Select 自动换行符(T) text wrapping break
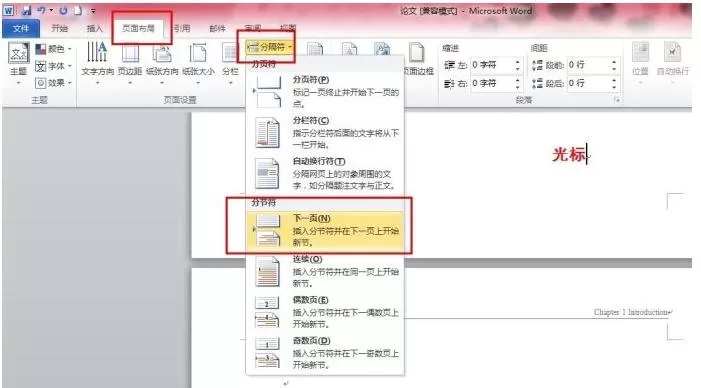The image size is (701, 388). (325, 173)
